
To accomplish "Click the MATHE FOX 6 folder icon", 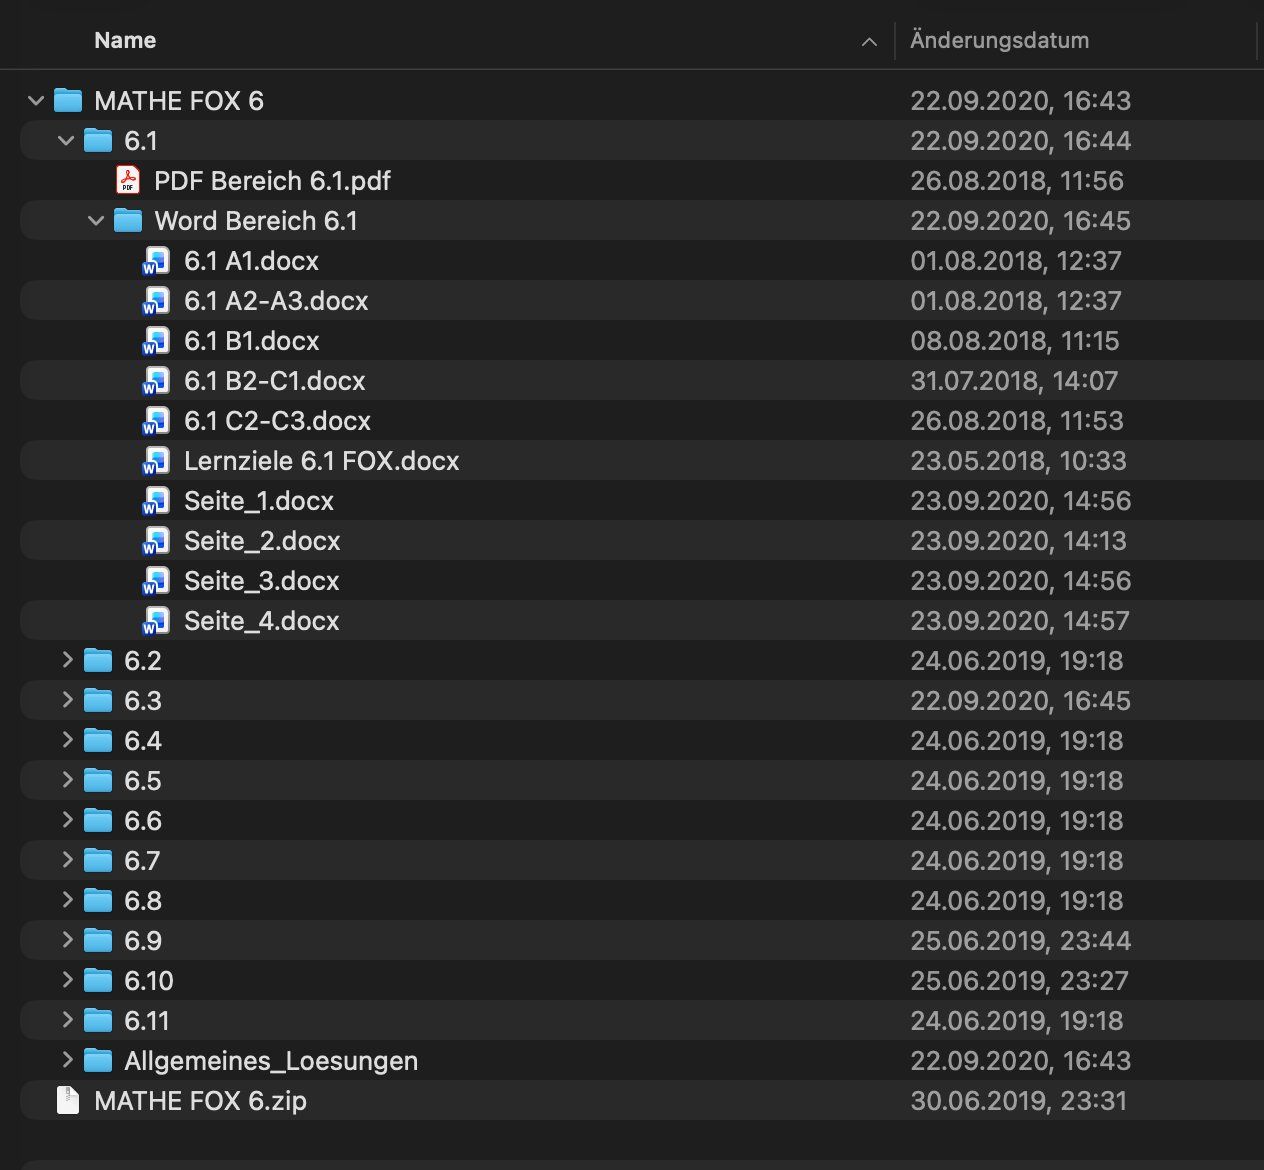I will click(68, 100).
